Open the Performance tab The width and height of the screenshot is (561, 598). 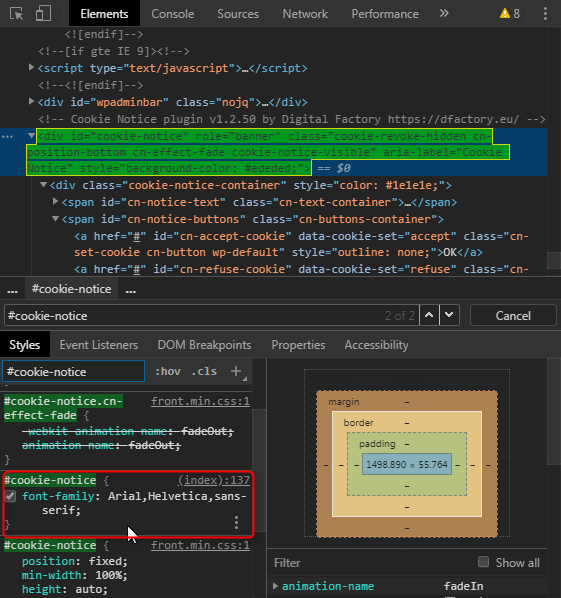pyautogui.click(x=385, y=14)
